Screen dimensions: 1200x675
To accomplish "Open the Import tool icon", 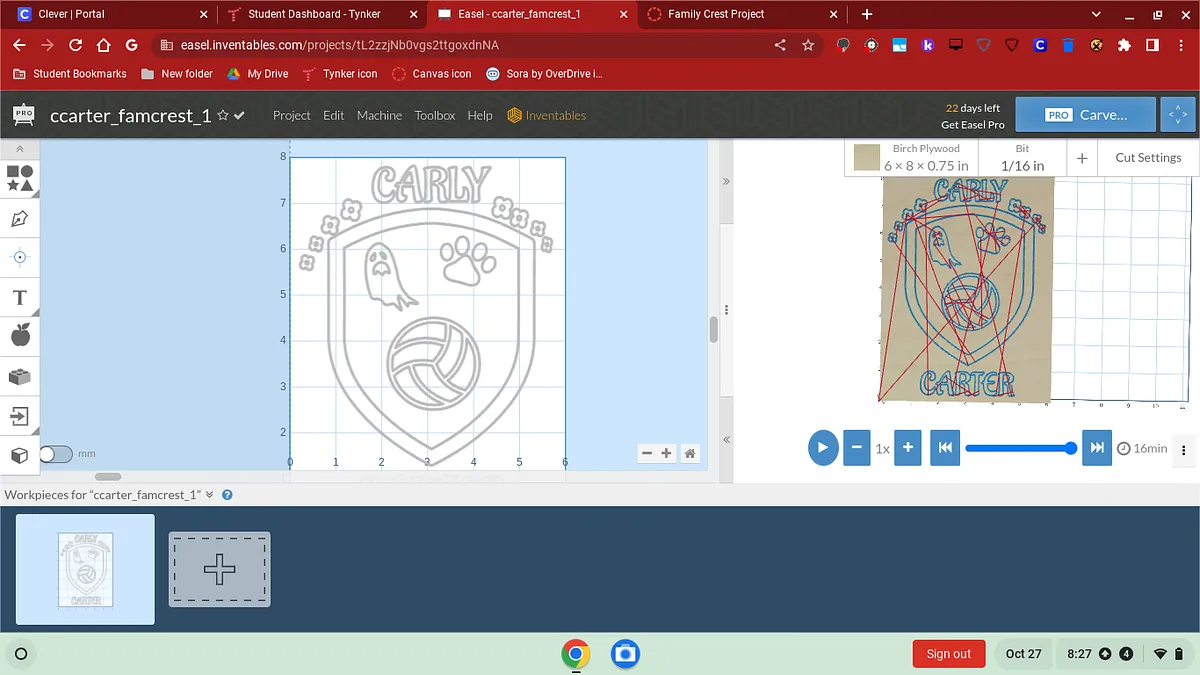I will pos(20,416).
